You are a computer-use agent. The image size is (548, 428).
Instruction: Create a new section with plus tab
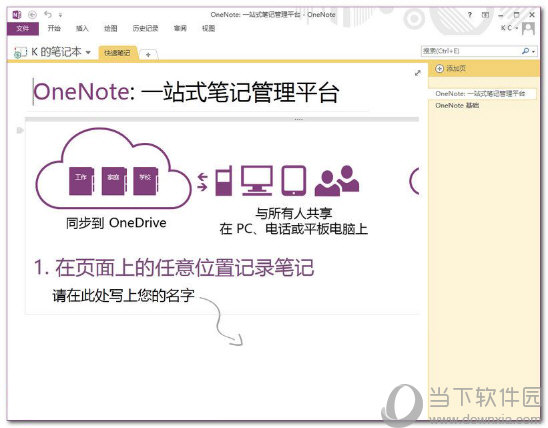pos(148,55)
